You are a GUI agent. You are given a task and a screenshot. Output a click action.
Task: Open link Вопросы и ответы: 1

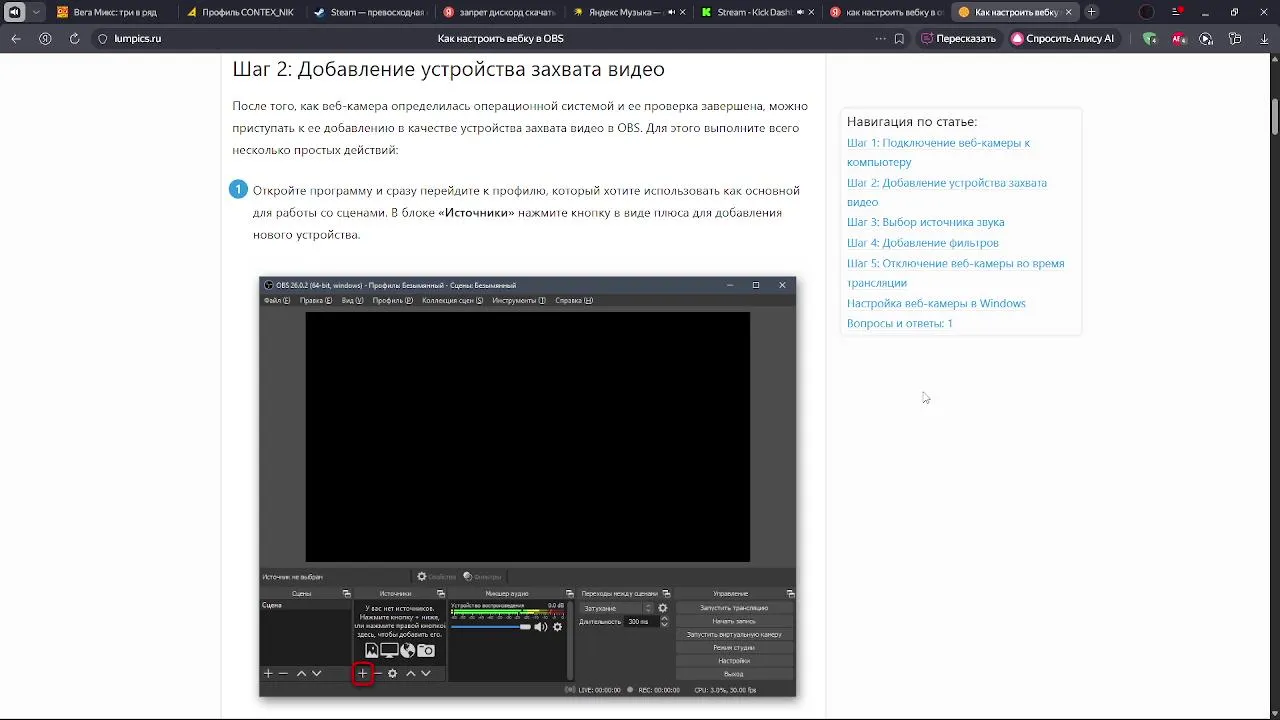click(900, 323)
